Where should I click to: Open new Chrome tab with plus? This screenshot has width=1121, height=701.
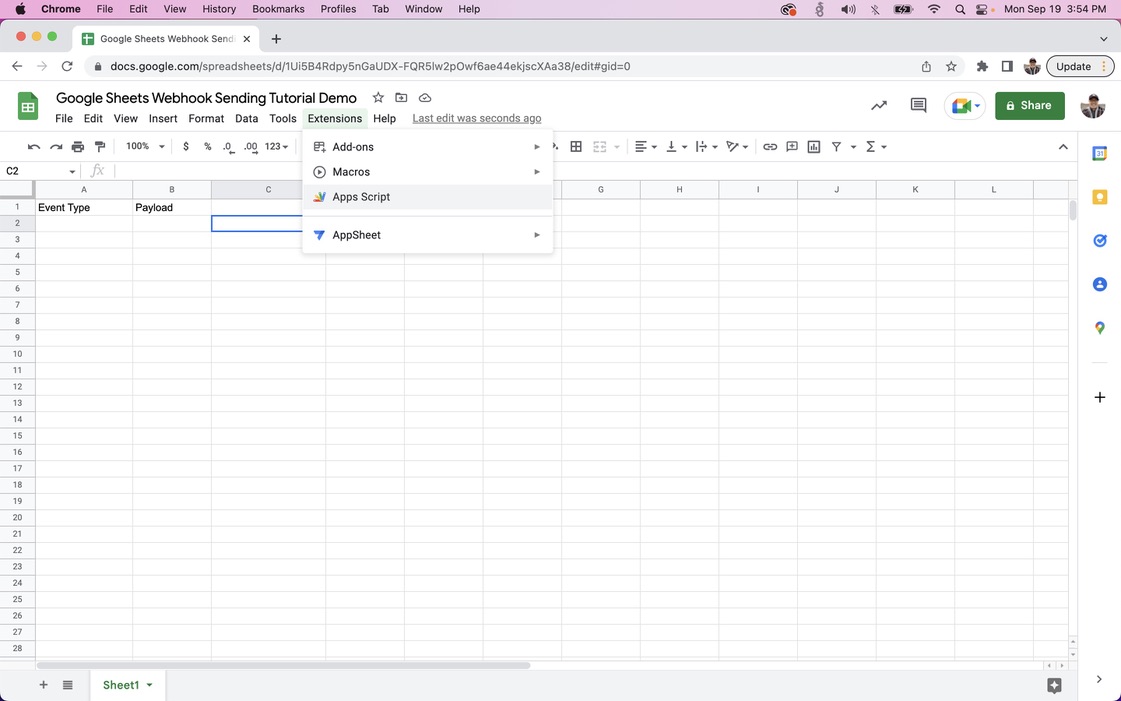click(276, 39)
